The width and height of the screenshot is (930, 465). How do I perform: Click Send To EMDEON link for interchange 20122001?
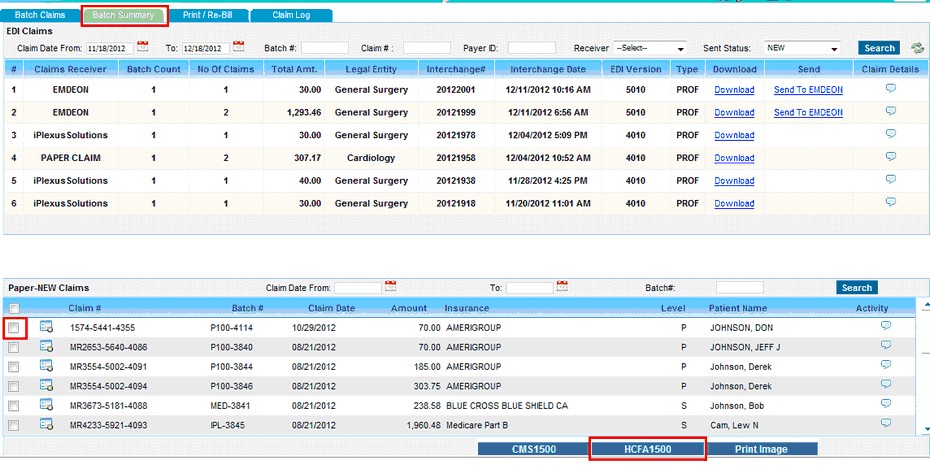(x=808, y=90)
